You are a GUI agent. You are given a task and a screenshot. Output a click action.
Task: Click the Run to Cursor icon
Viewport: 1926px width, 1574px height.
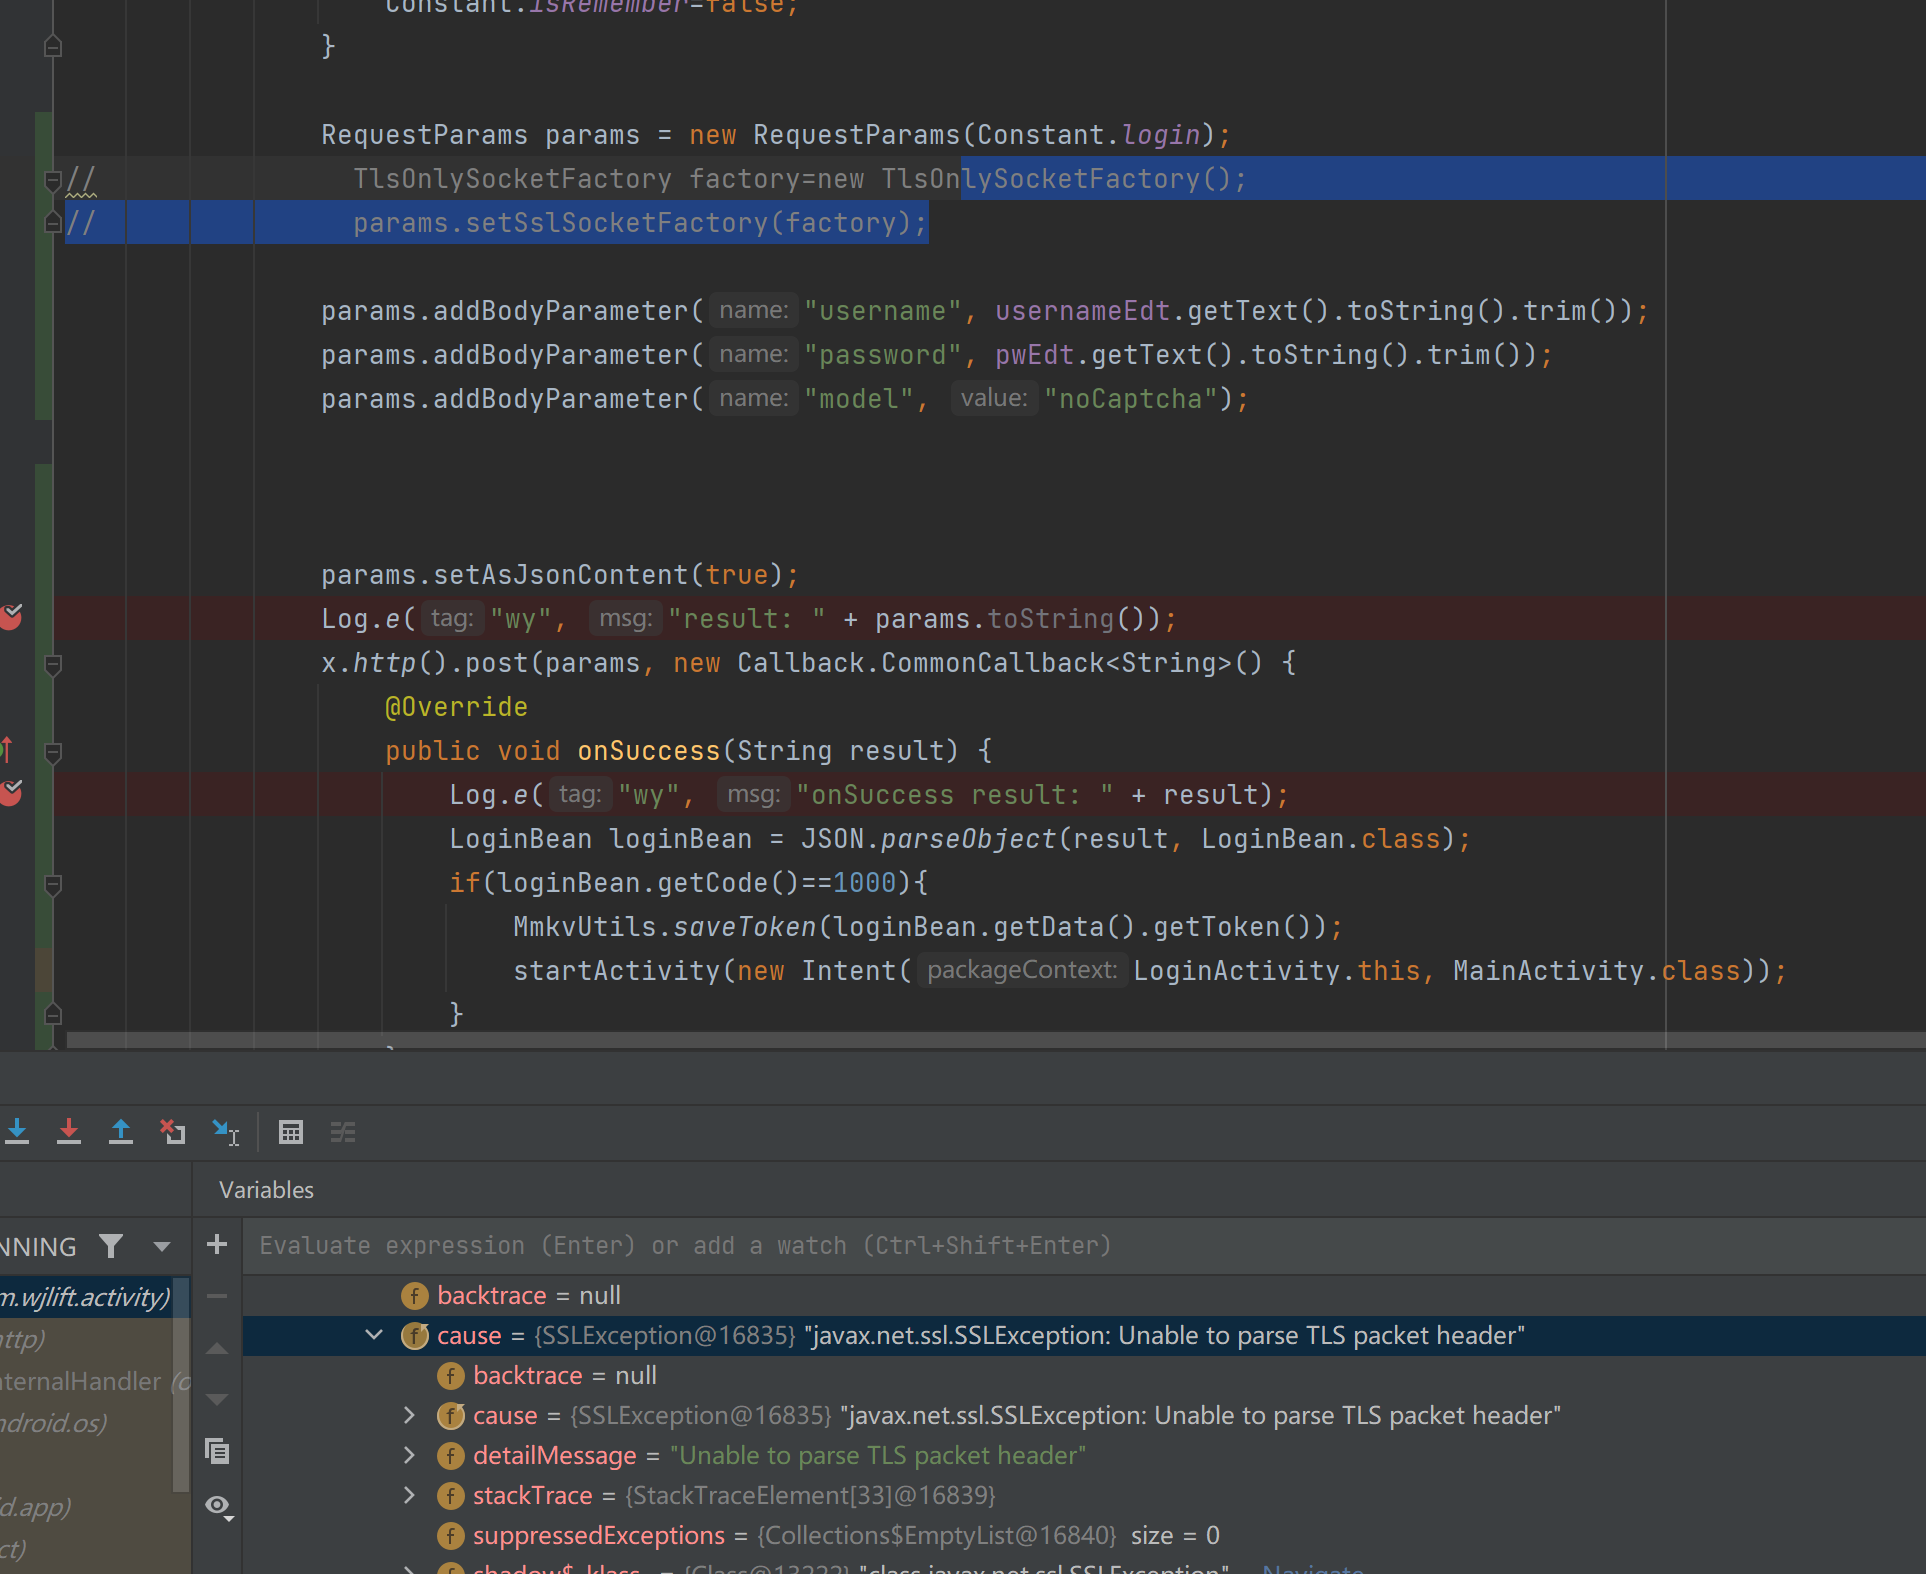225,1131
